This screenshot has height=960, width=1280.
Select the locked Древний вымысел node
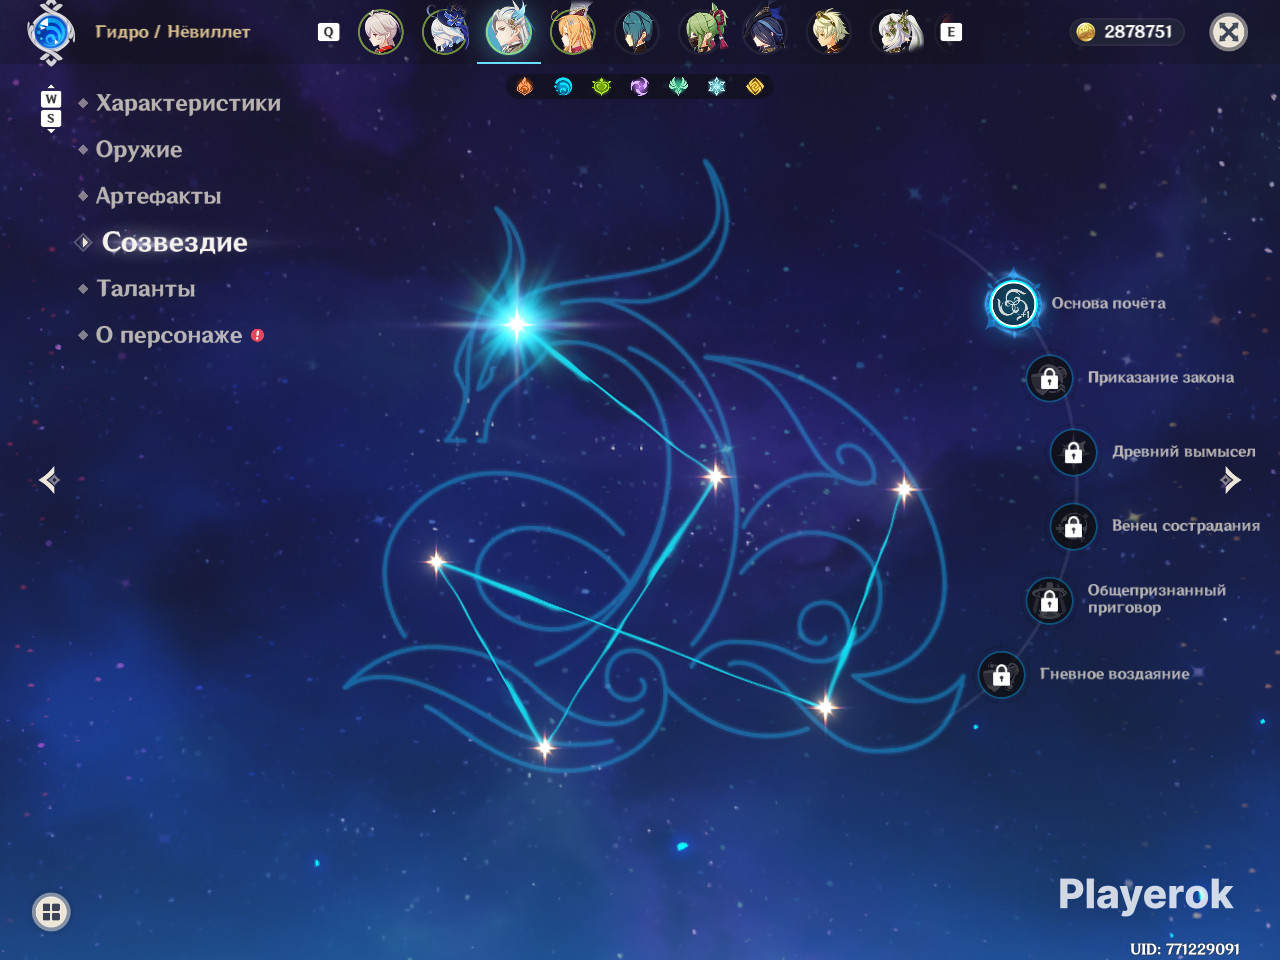tap(1074, 453)
